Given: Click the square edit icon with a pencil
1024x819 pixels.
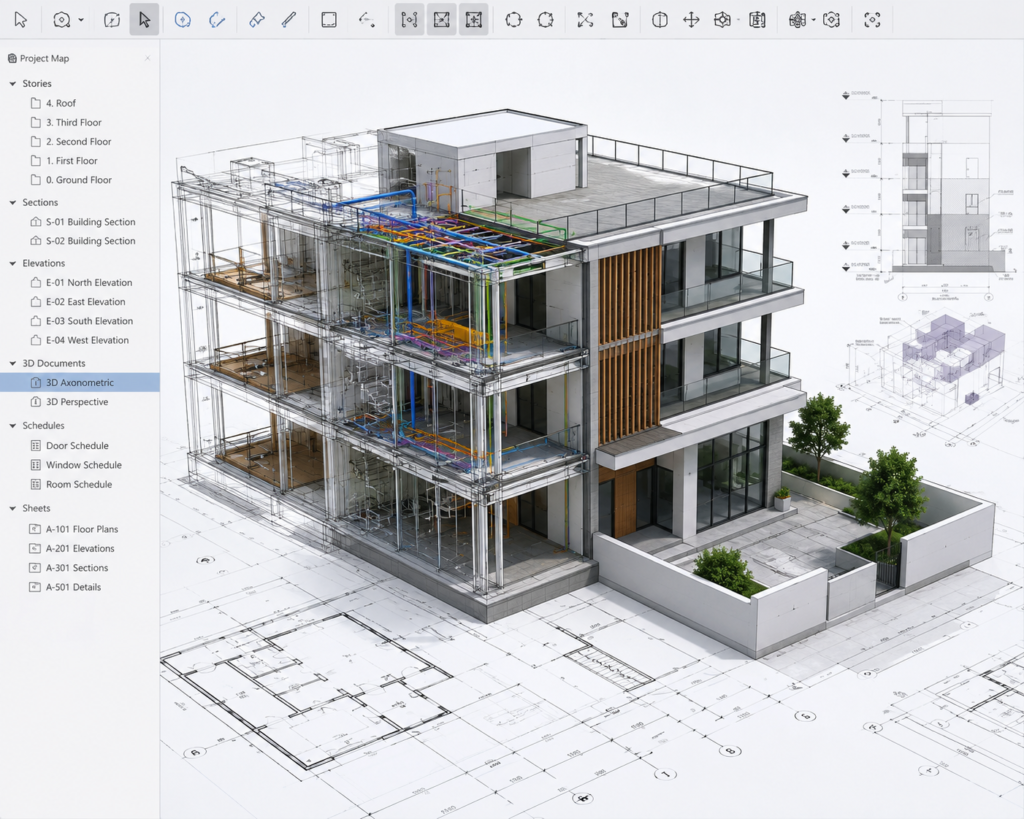Looking at the screenshot, I should 619,20.
